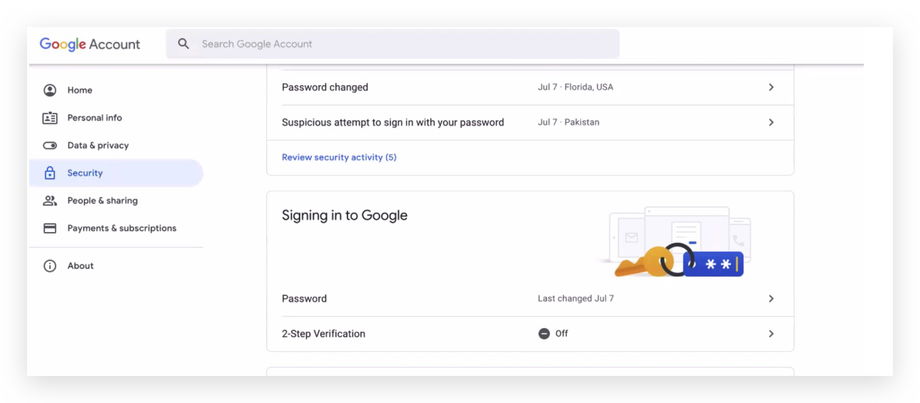The height and width of the screenshot is (403, 920).
Task: Open Review security activity (5) link
Action: coord(339,157)
